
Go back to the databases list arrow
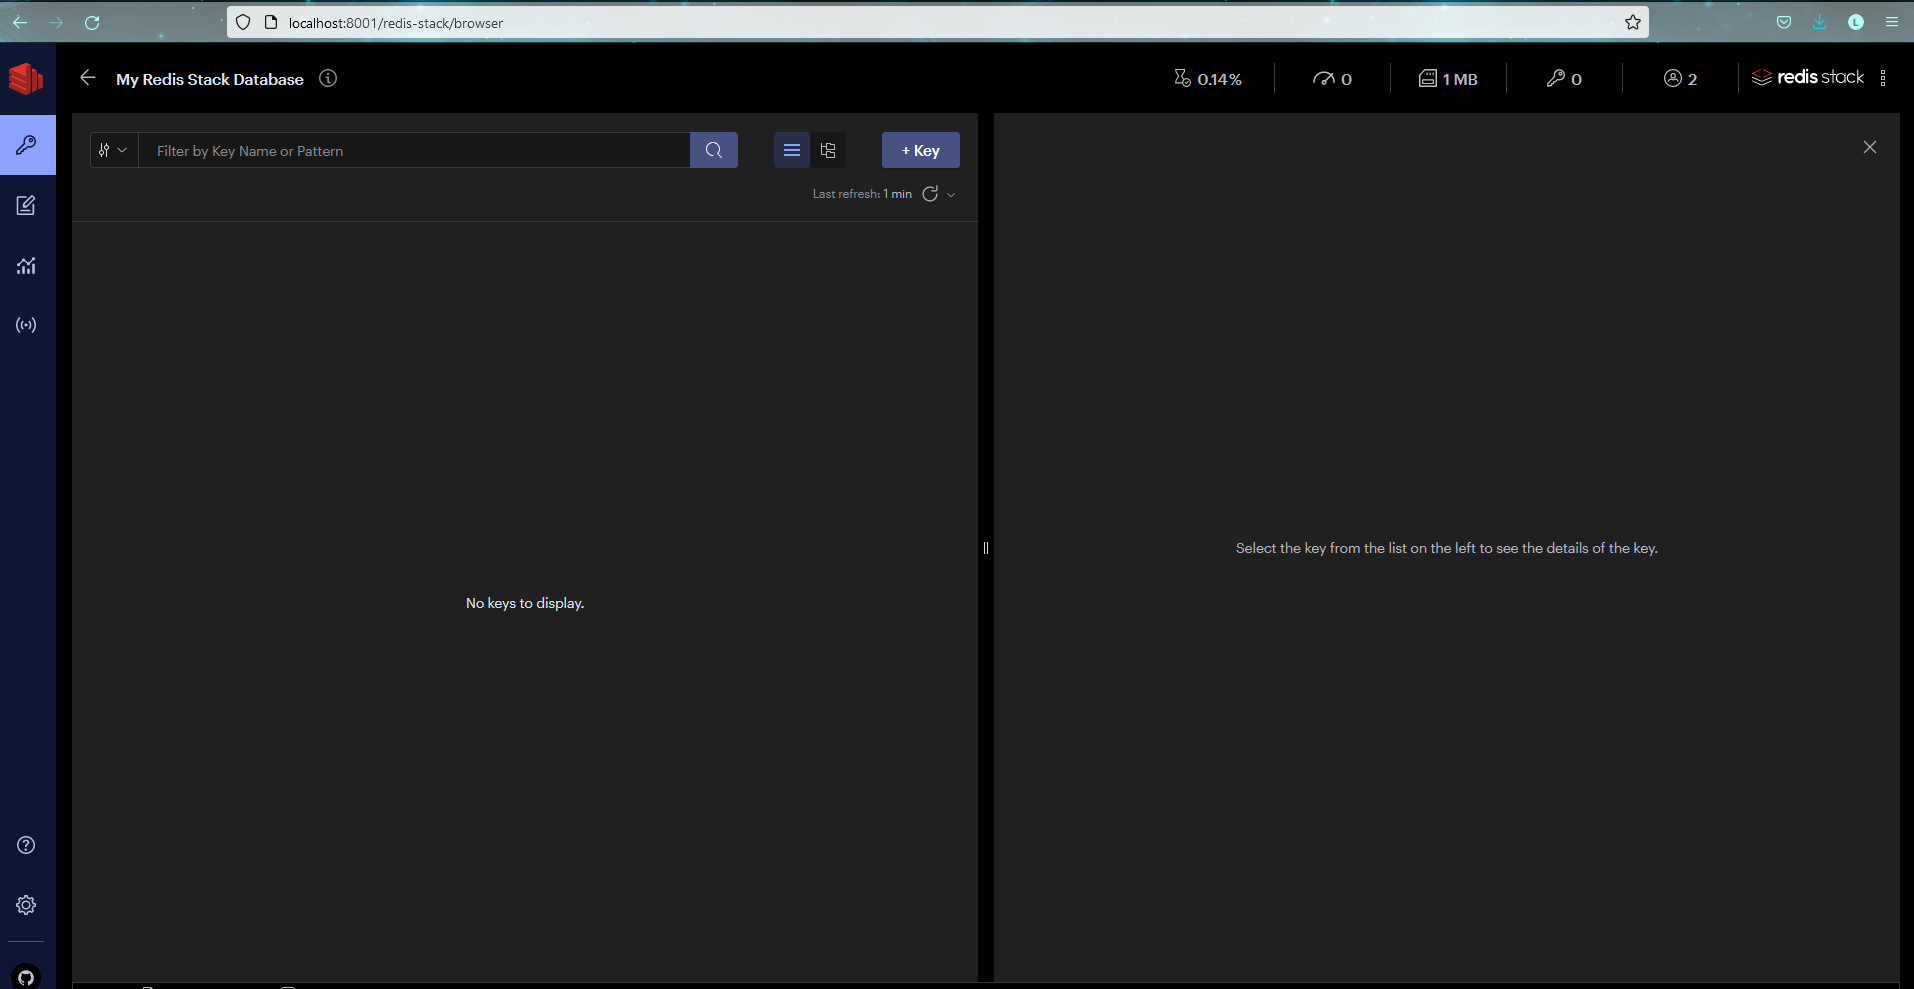88,78
